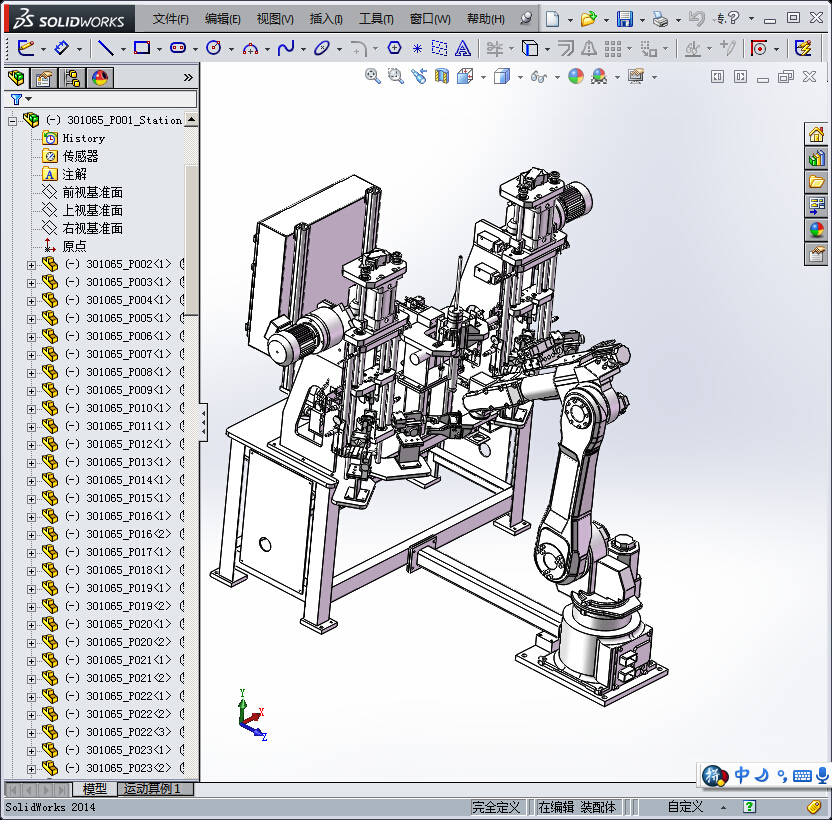Select the Spline tool
832x820 pixels.
tap(286, 48)
